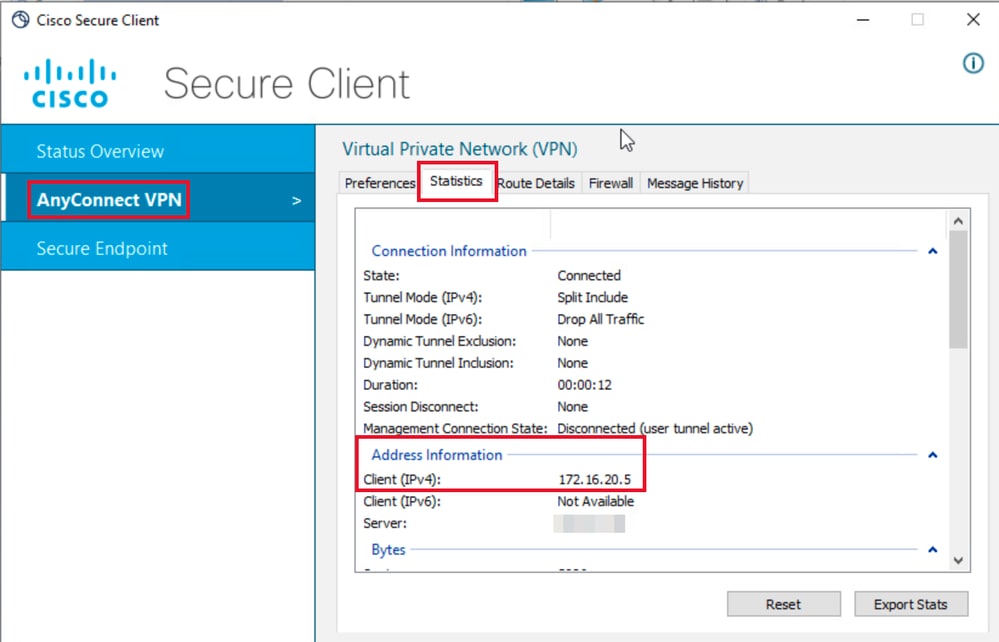The width and height of the screenshot is (999, 642).
Task: Switch to the Statistics tab
Action: [x=456, y=182]
